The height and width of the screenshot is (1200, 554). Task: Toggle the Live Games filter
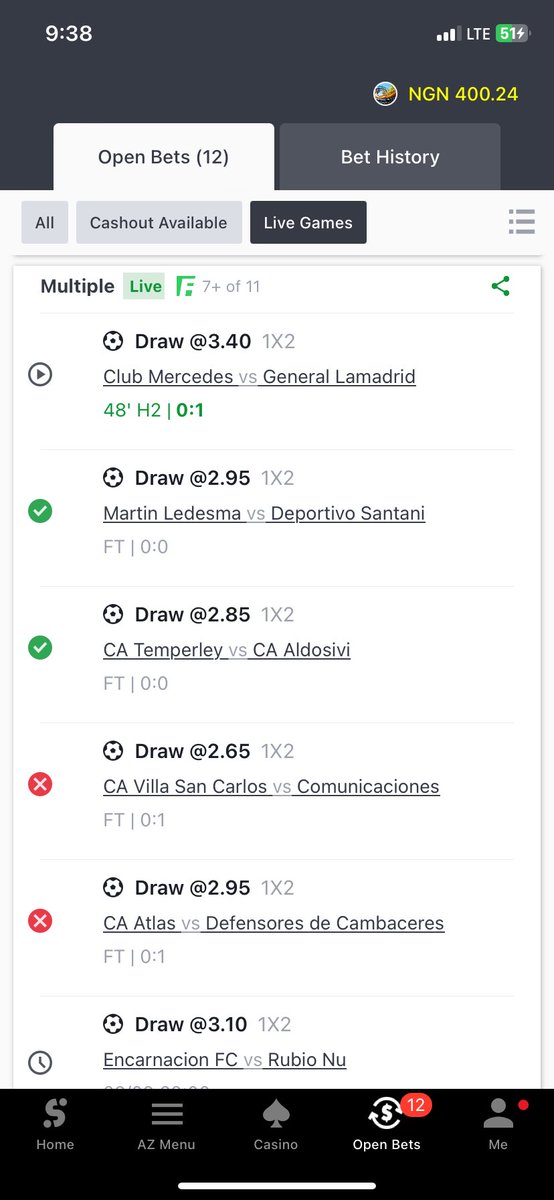[308, 223]
